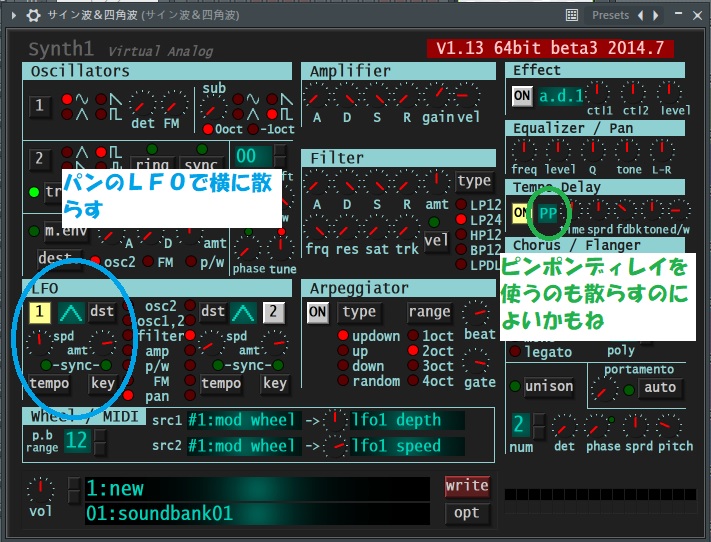Toggle portamento auto button
The width and height of the screenshot is (711, 542).
[660, 388]
